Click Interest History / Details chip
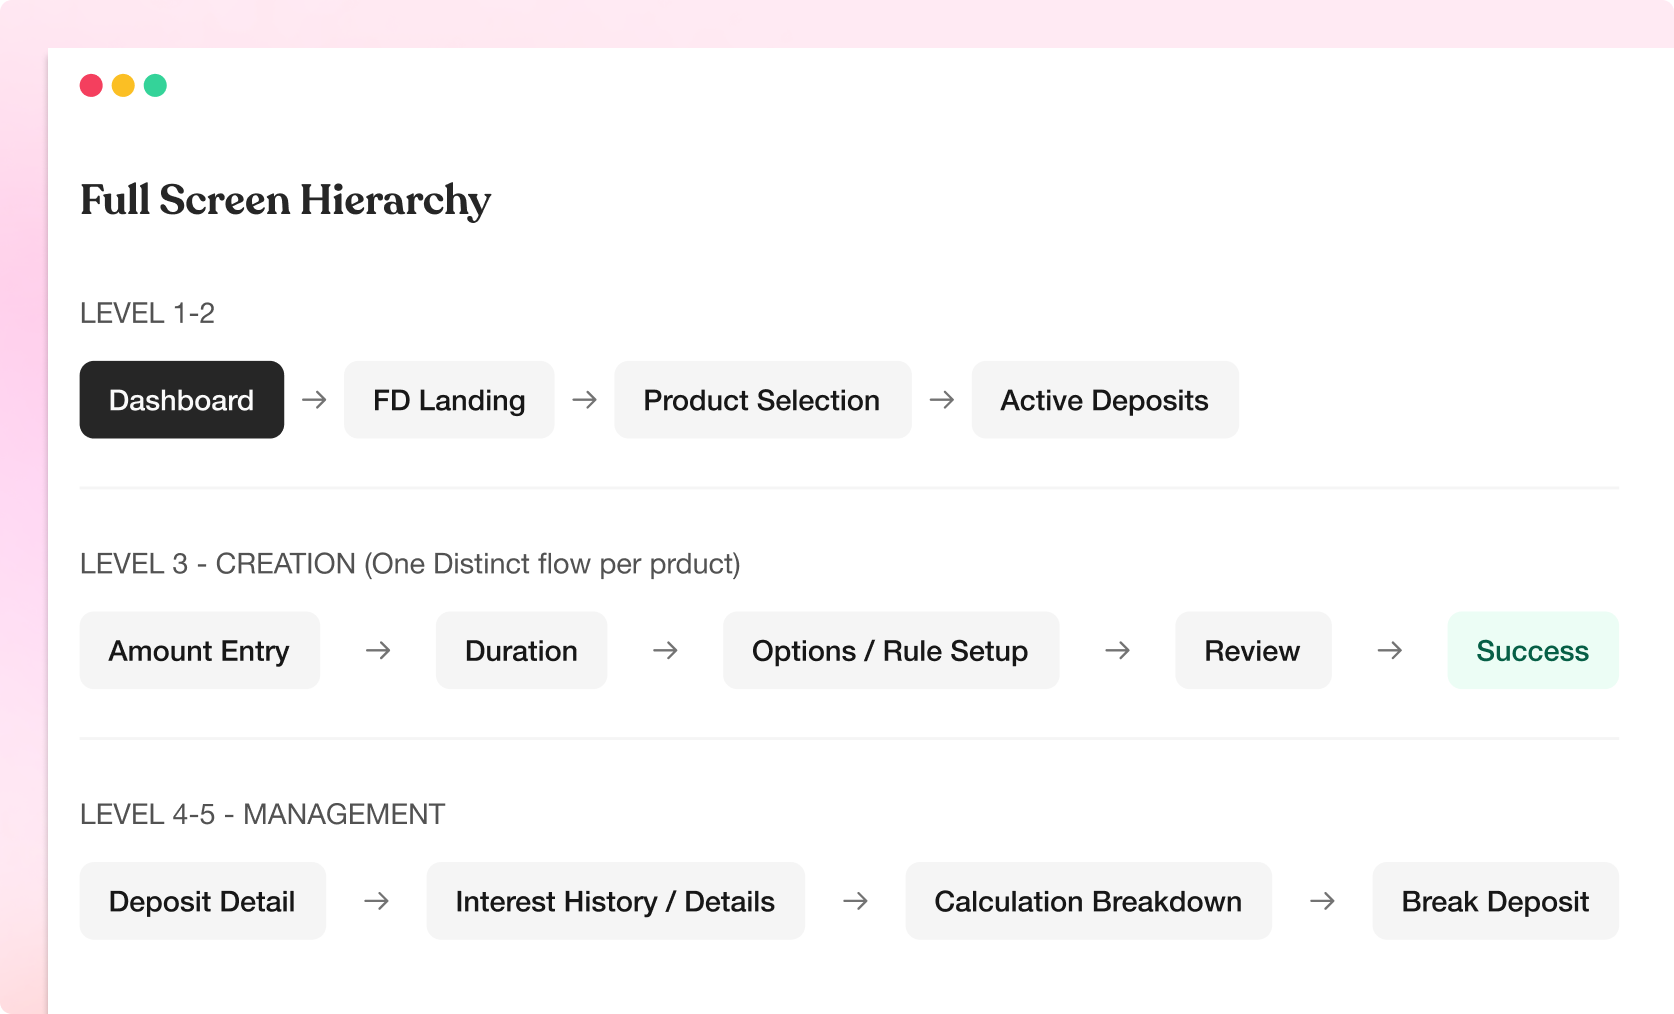The height and width of the screenshot is (1014, 1674). pyautogui.click(x=615, y=901)
